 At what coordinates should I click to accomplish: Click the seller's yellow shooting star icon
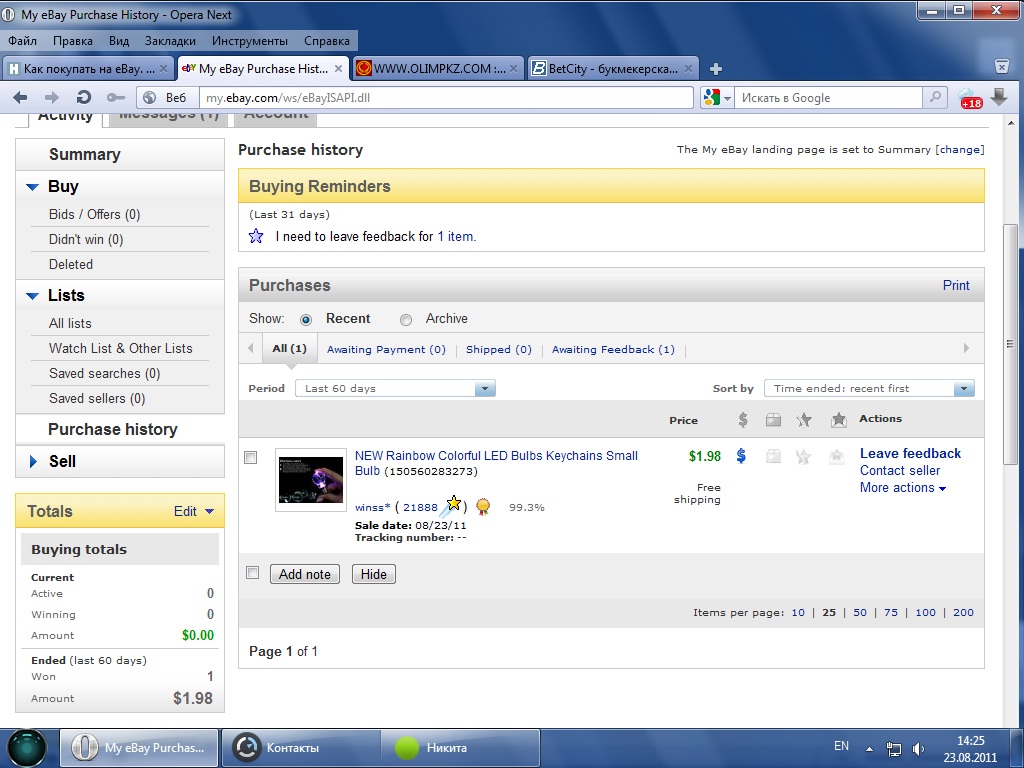click(x=451, y=505)
